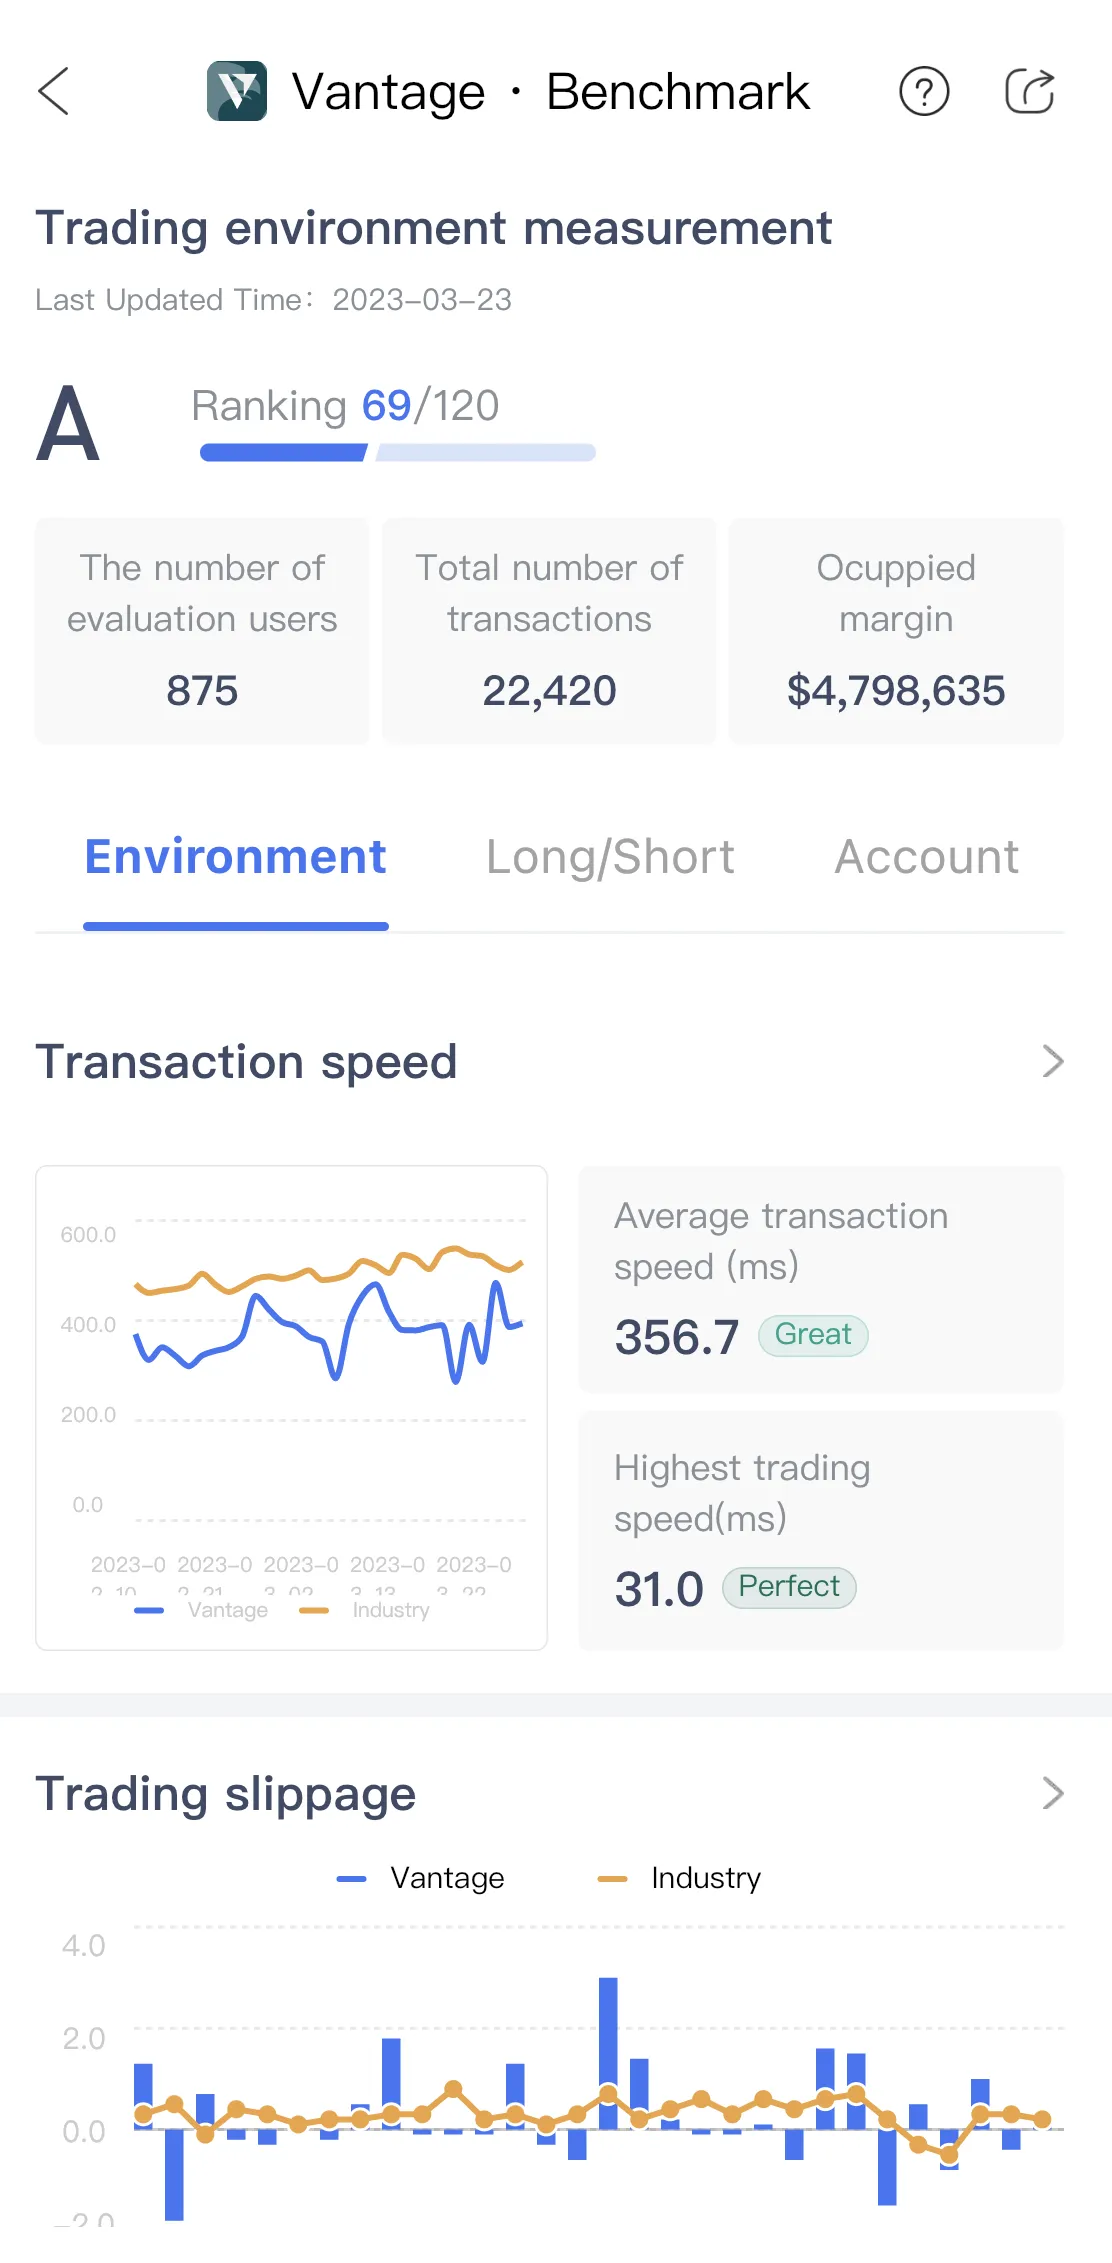The width and height of the screenshot is (1112, 2263).
Task: Tap the Last Updated Time text
Action: [273, 300]
